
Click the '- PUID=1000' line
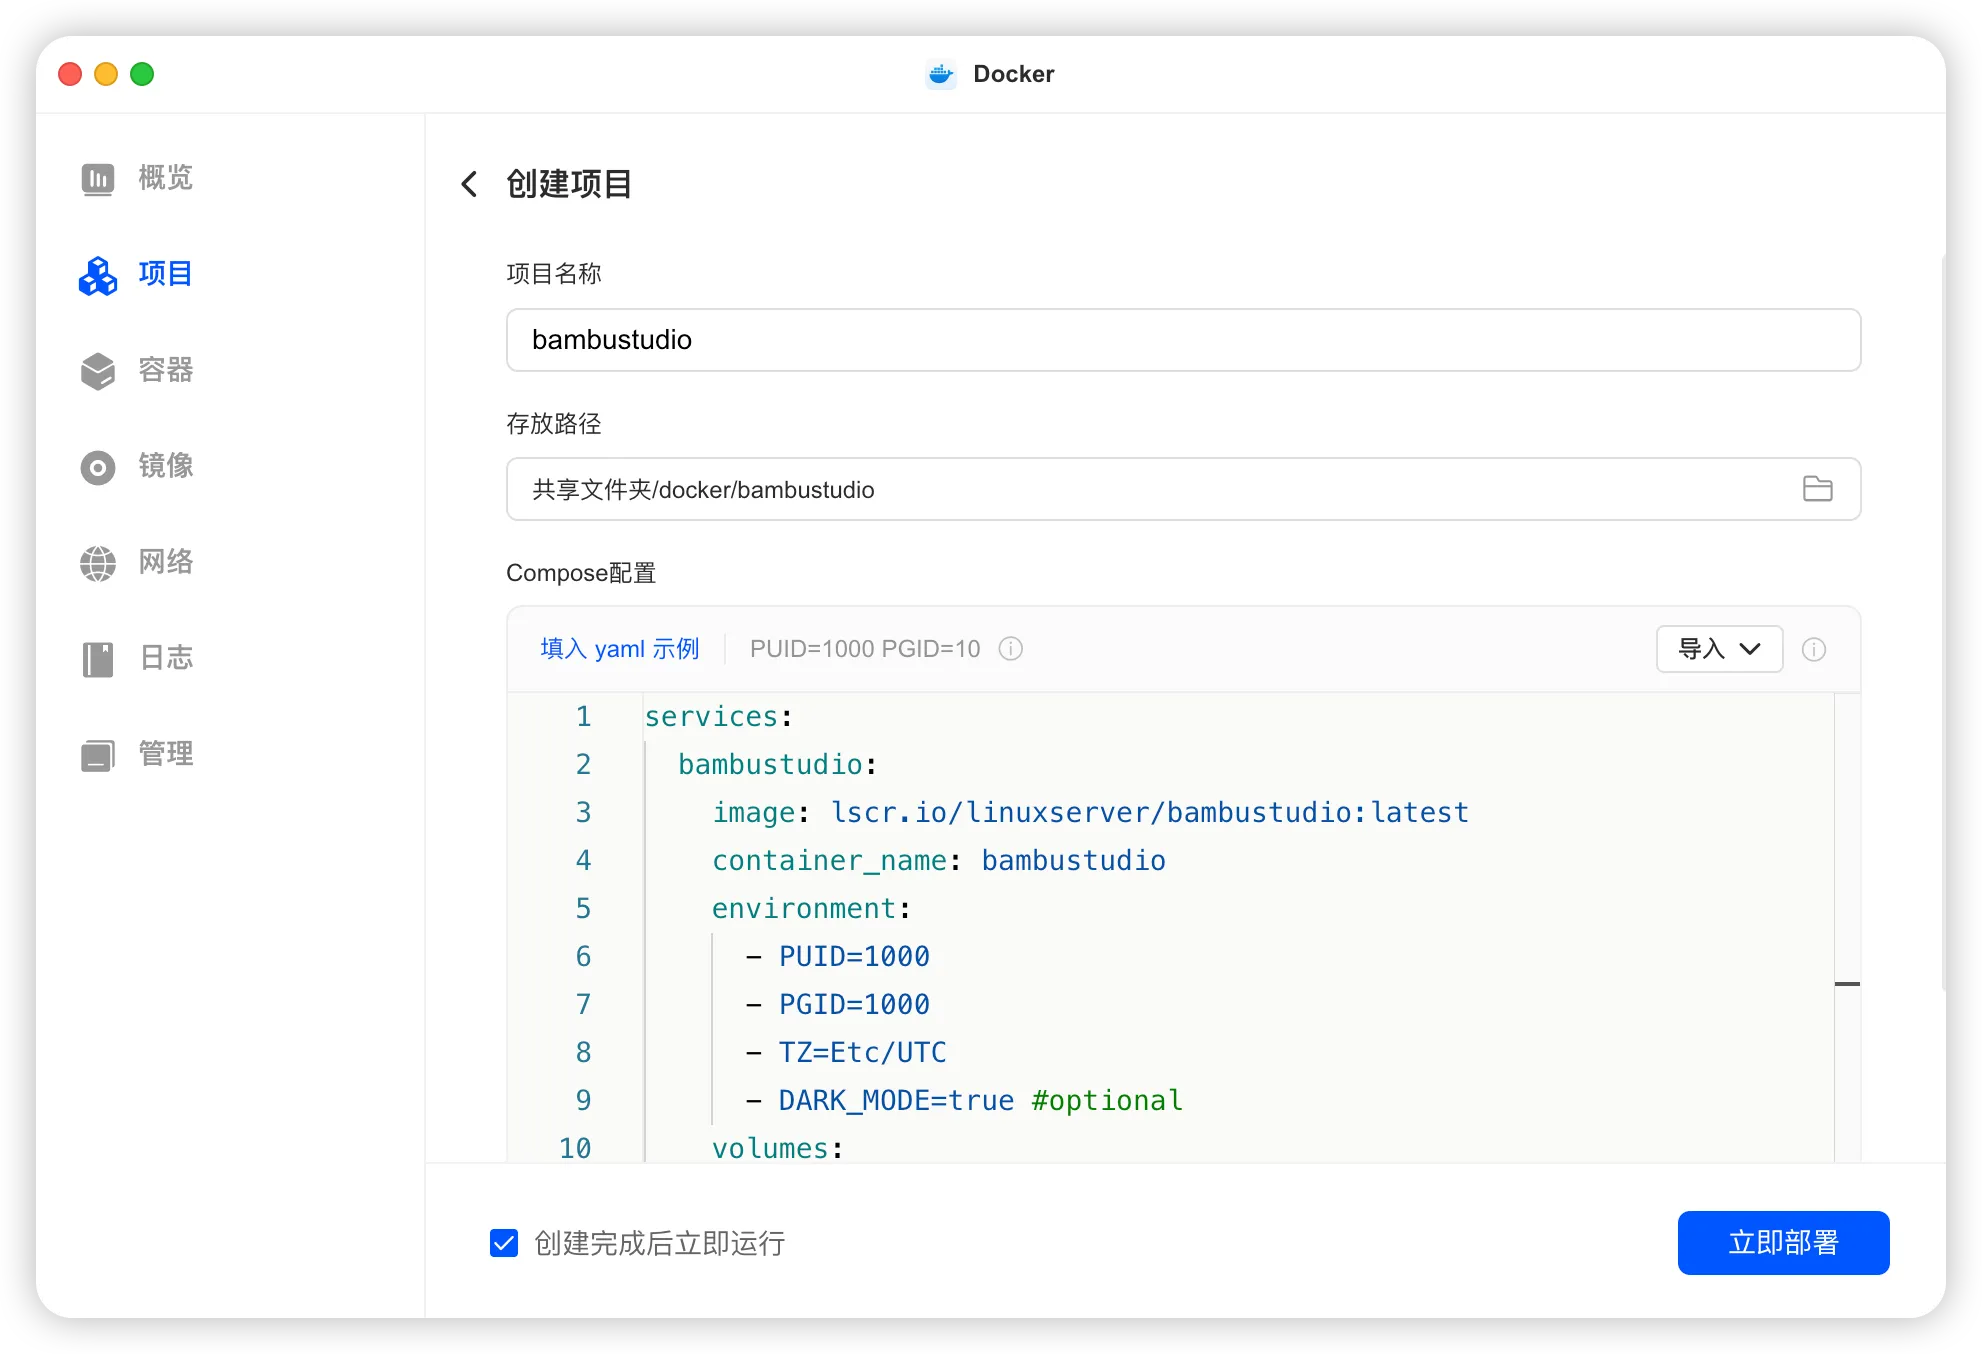pos(838,957)
